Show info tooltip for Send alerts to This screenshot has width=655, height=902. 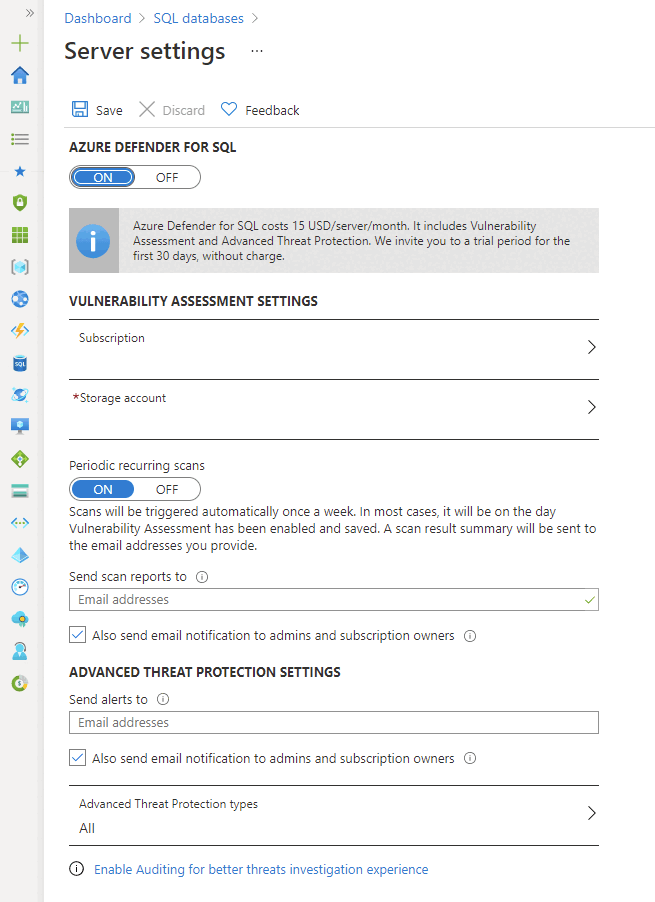pyautogui.click(x=163, y=700)
